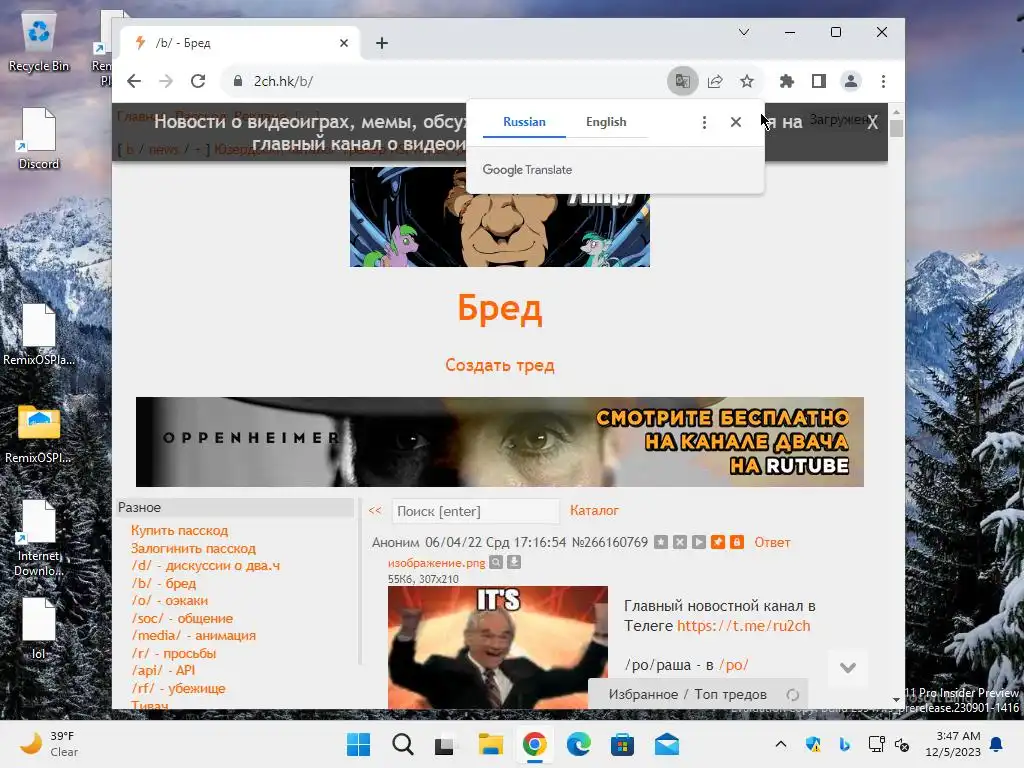Open the tab search chevron in title bar
This screenshot has height=768, width=1024.
744,32
